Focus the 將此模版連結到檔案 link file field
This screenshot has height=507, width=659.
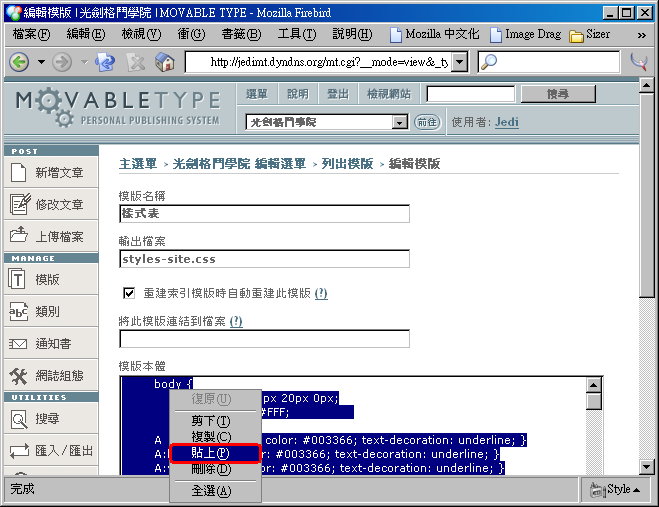(x=264, y=339)
